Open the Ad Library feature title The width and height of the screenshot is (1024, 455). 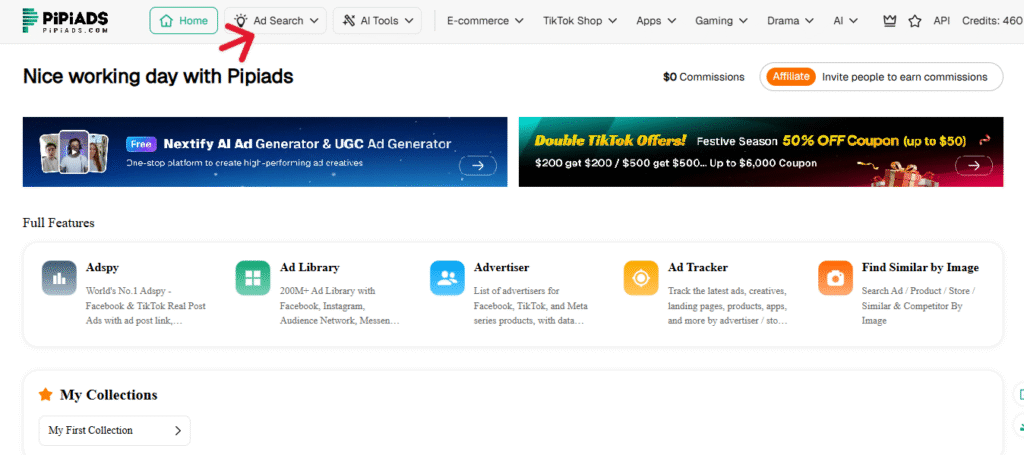pos(310,268)
